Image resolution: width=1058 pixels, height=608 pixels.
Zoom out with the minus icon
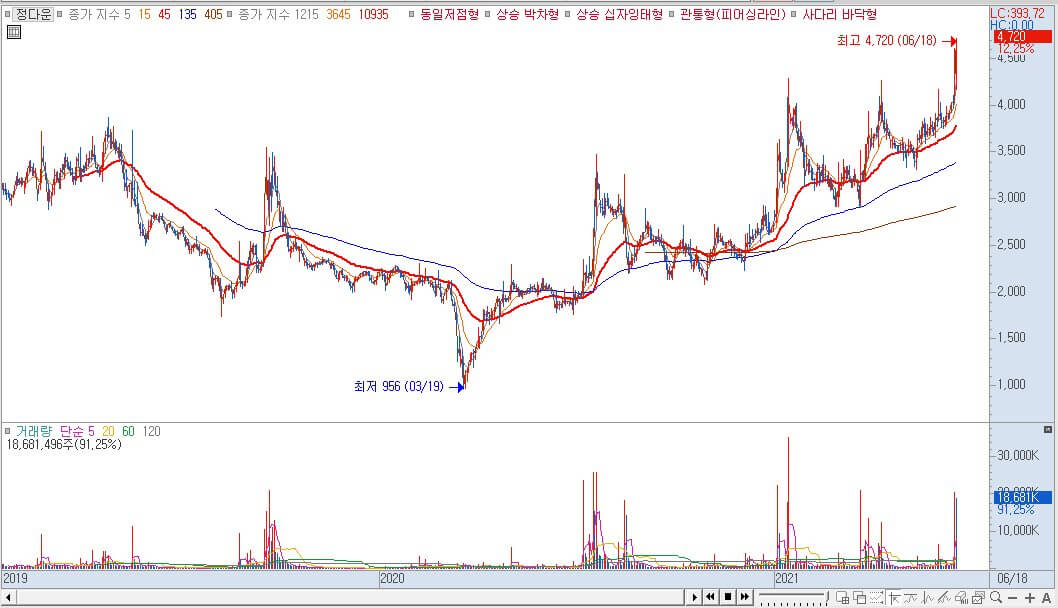(1013, 598)
